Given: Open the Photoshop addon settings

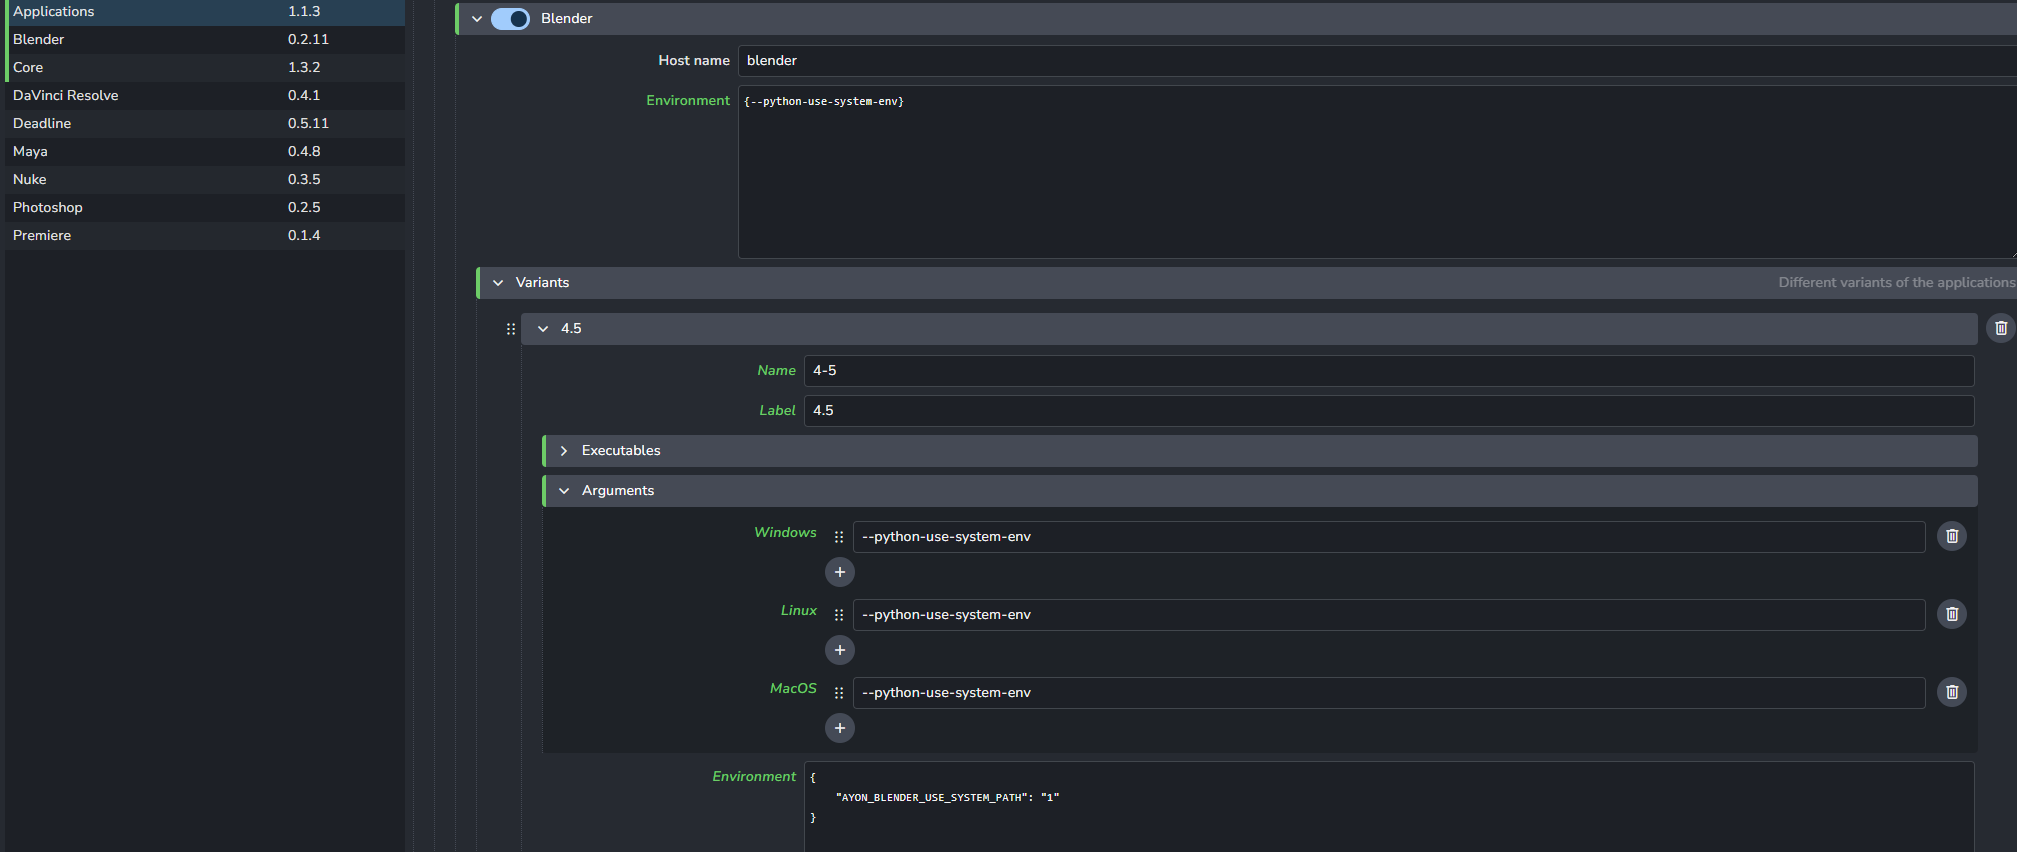Looking at the screenshot, I should tap(48, 207).
